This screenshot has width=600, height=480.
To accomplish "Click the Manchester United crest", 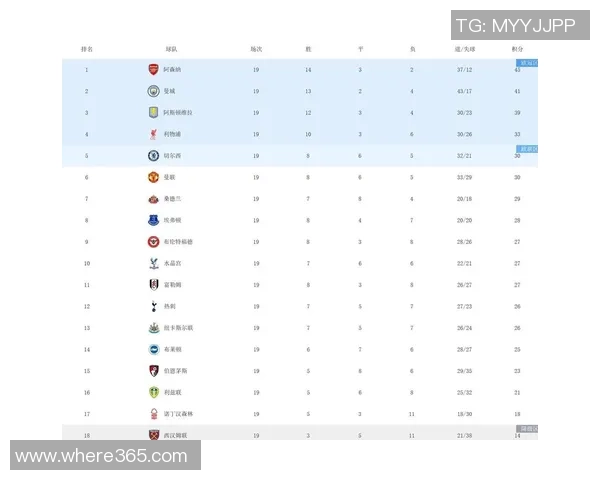I will 153,177.
